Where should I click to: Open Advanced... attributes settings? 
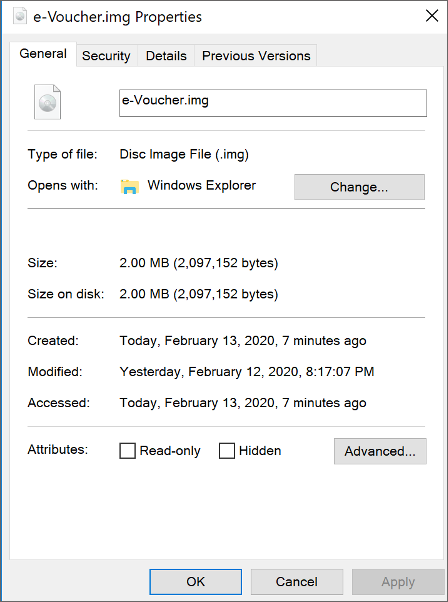[x=380, y=451]
